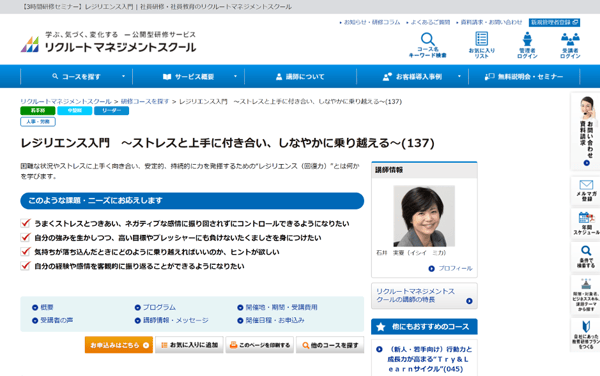This screenshot has width=600, height=376.
Task: Click the arrow icon beside プロフィール
Action: point(432,269)
